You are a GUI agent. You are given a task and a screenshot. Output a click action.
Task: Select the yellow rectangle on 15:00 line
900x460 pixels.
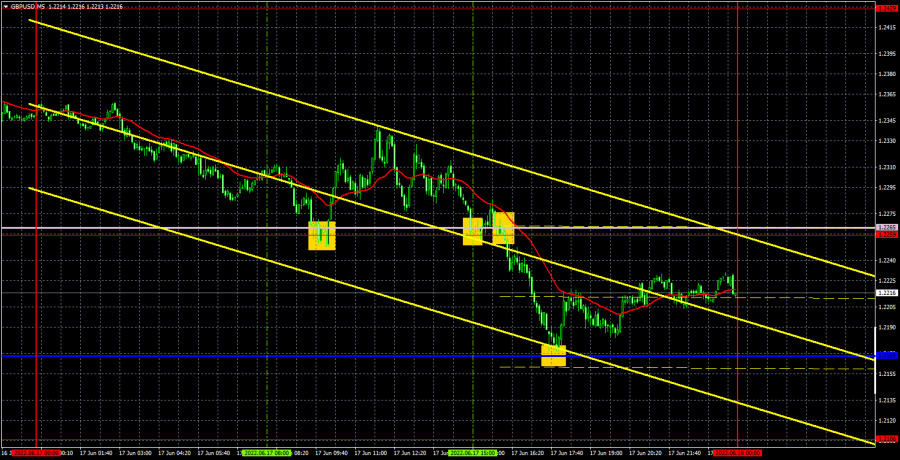tap(473, 231)
